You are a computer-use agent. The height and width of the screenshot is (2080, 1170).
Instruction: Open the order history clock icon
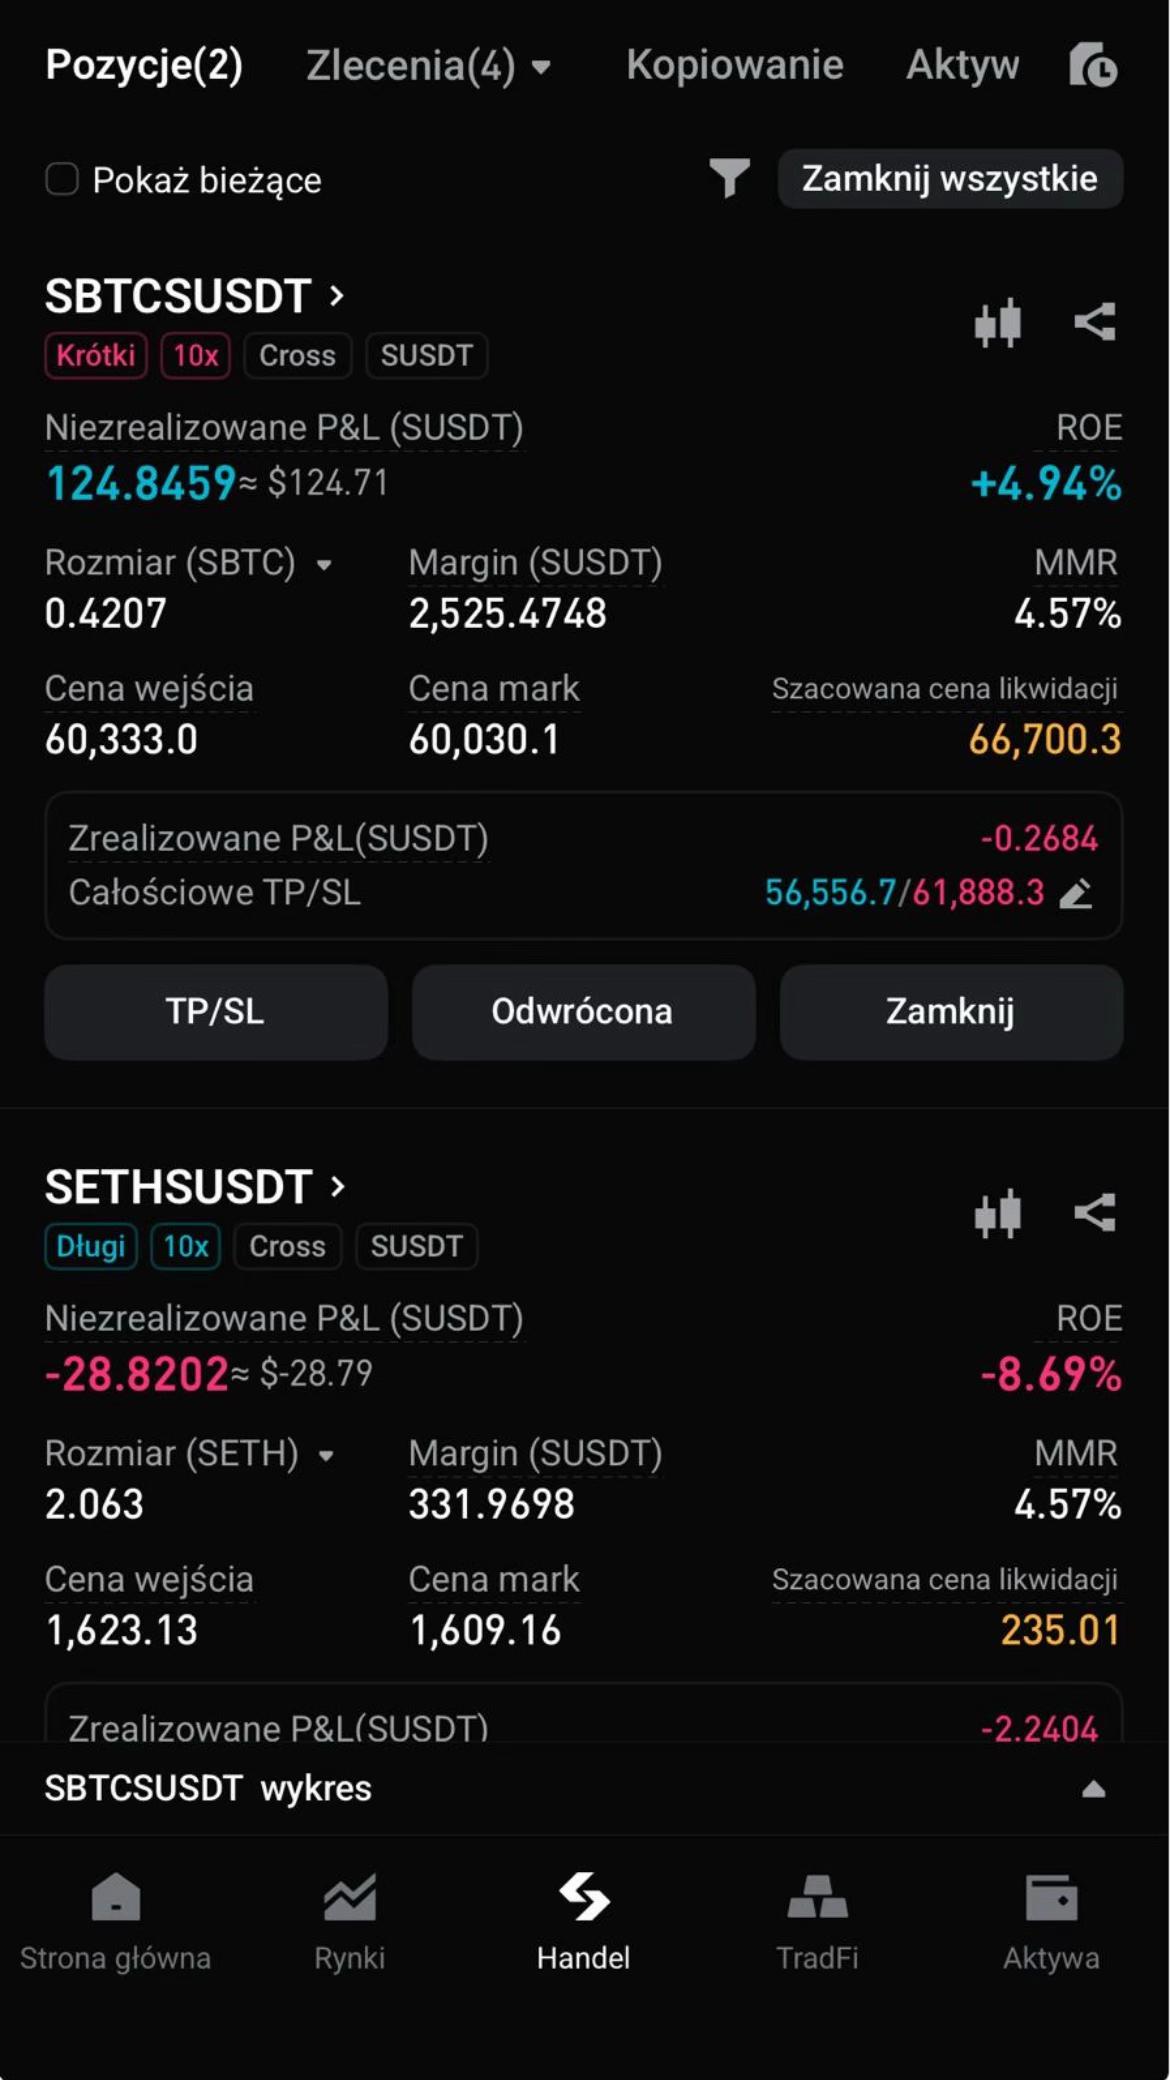(1093, 65)
